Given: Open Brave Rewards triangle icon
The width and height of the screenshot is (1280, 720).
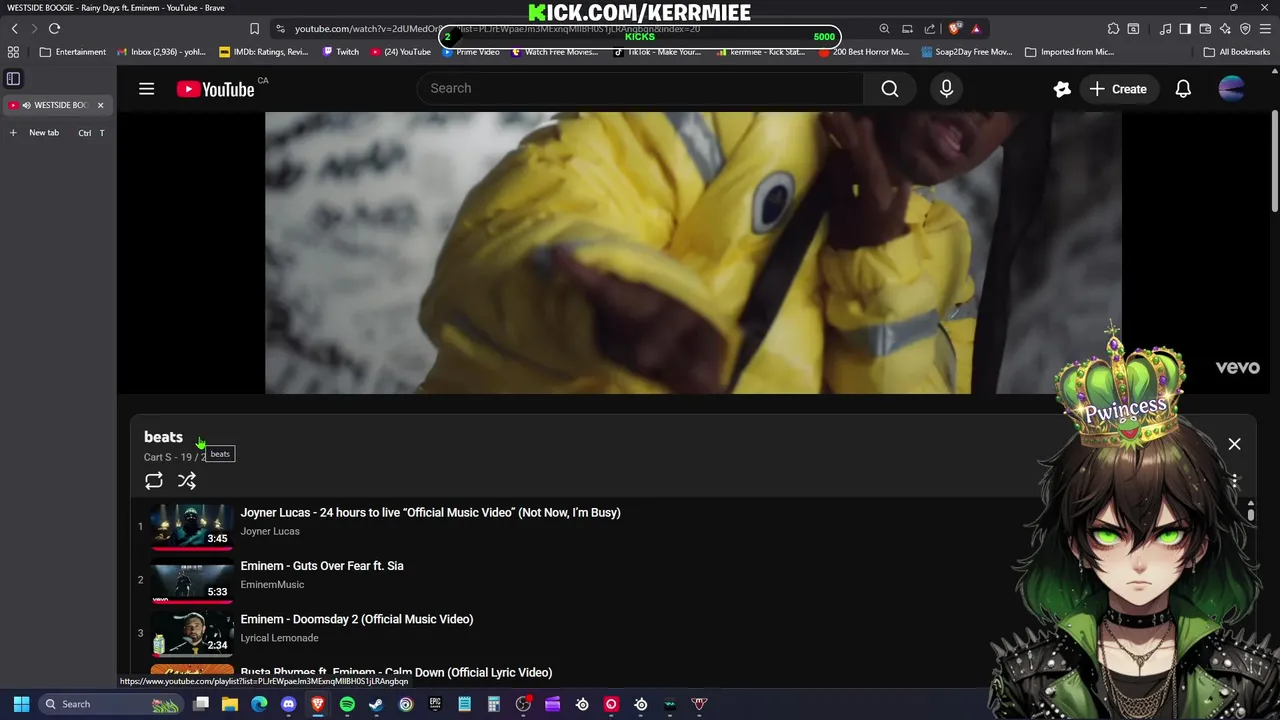Looking at the screenshot, I should tap(976, 29).
